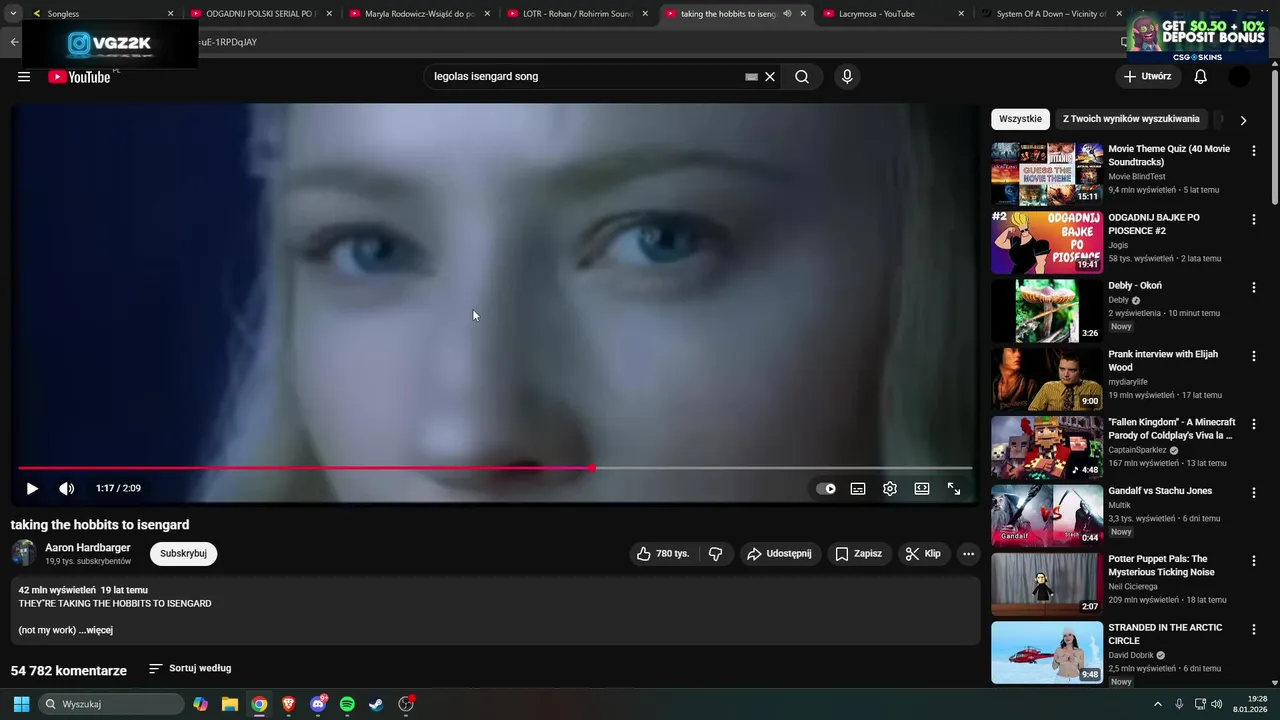Mute the video volume
The width and height of the screenshot is (1280, 720).
click(66, 489)
